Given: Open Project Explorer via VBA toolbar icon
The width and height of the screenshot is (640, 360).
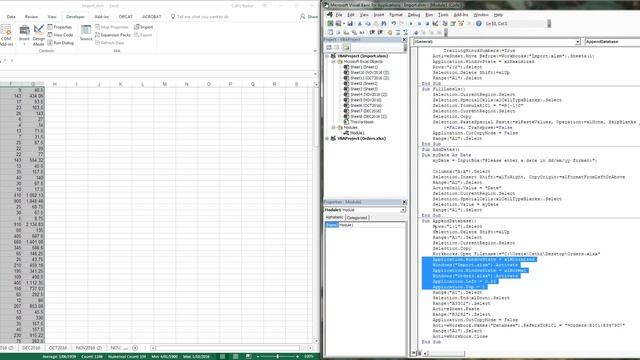Looking at the screenshot, I should pyautogui.click(x=445, y=24).
